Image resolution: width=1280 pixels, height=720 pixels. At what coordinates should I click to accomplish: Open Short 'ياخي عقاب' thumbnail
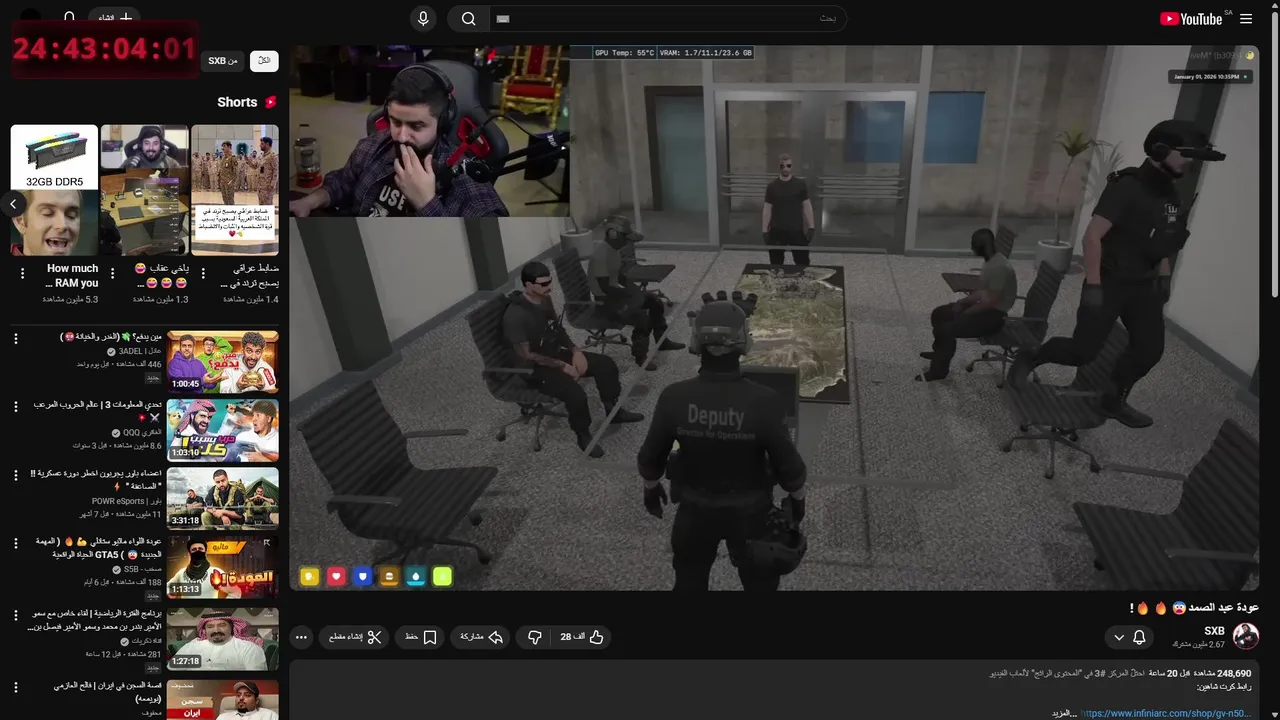(144, 190)
